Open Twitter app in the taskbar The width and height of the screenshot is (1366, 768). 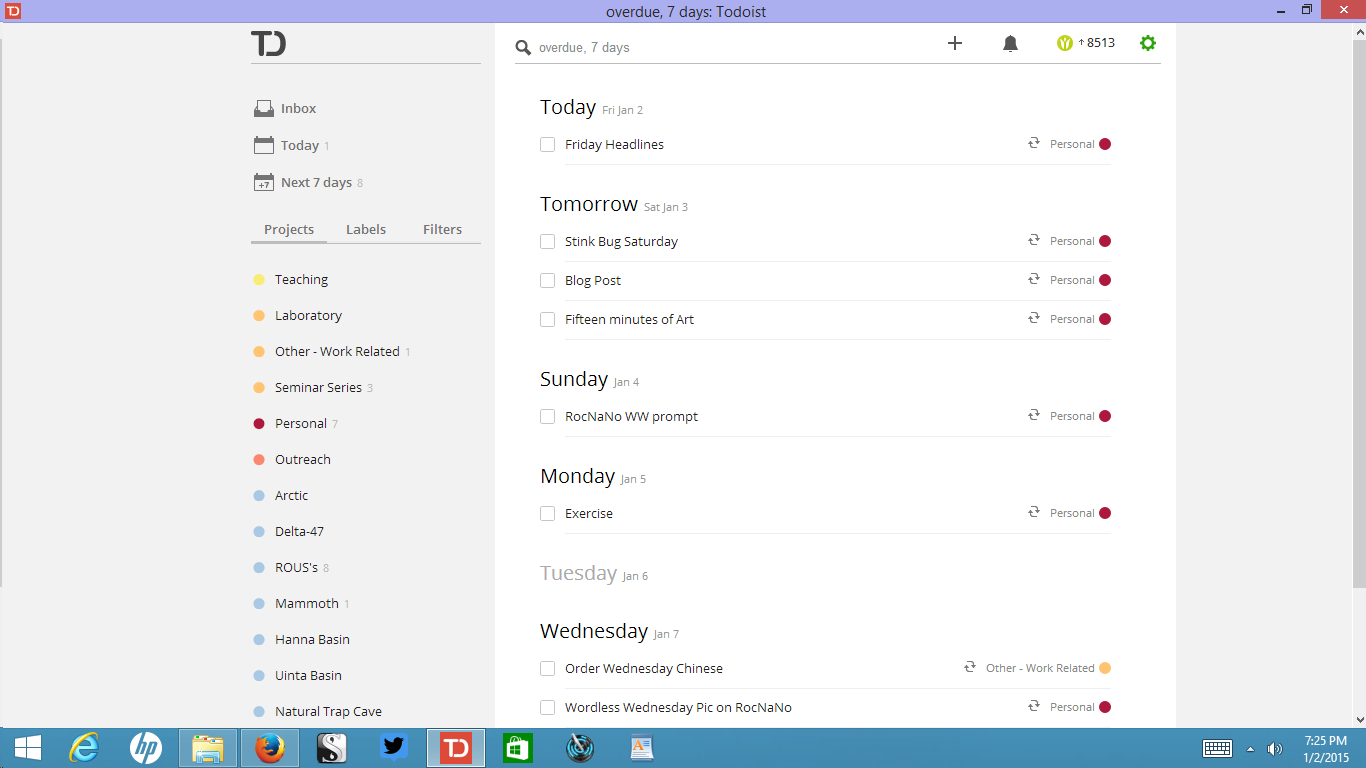pyautogui.click(x=393, y=747)
